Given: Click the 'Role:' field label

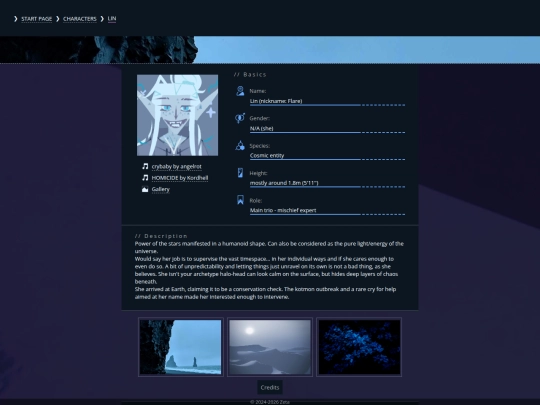Looking at the screenshot, I should click(x=256, y=200).
